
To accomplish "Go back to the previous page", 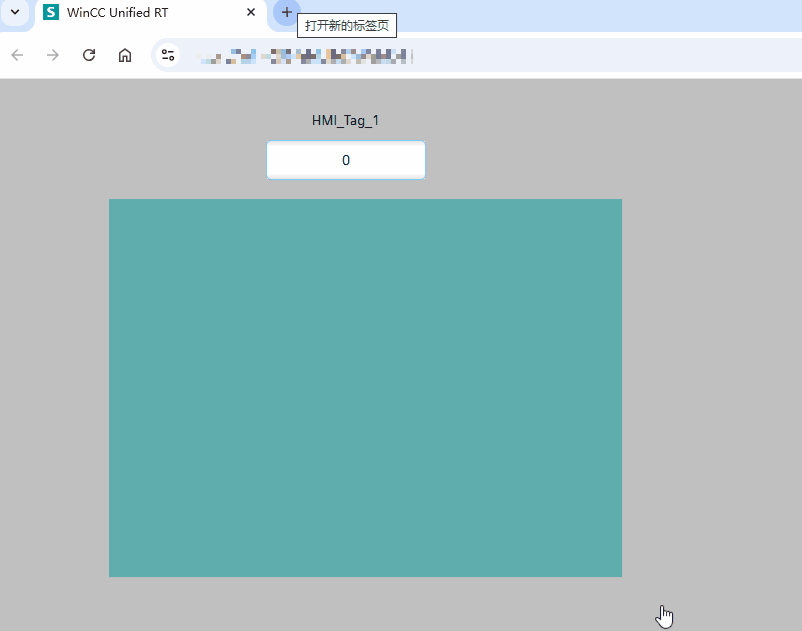I will coord(17,55).
